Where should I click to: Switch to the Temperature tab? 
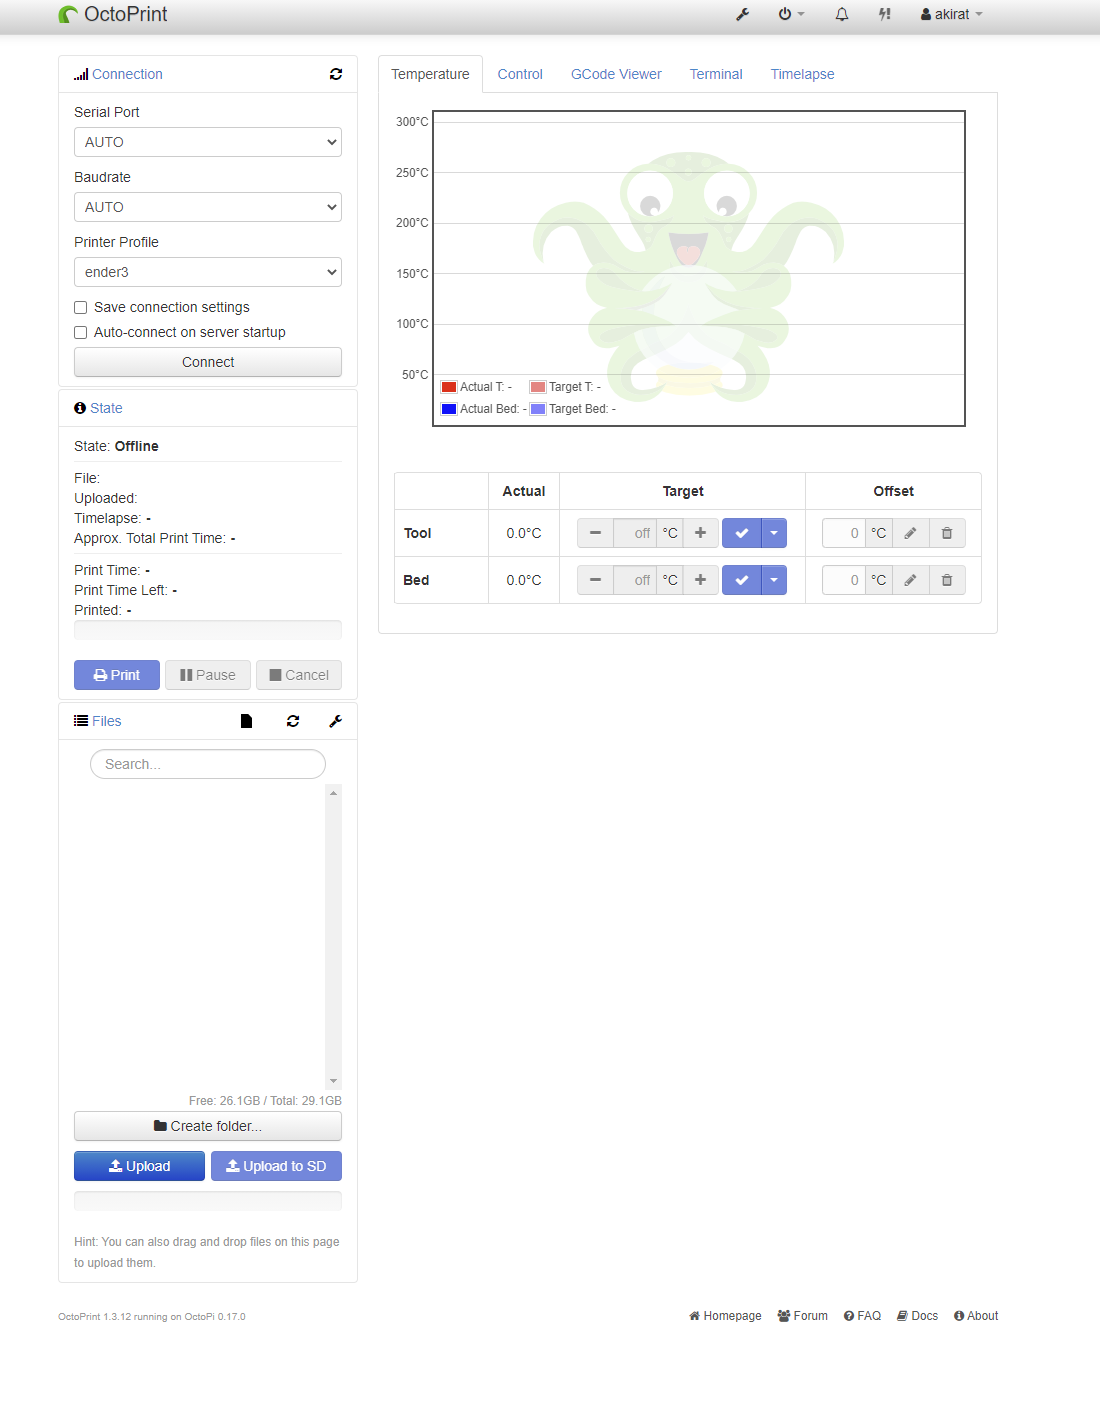point(430,74)
